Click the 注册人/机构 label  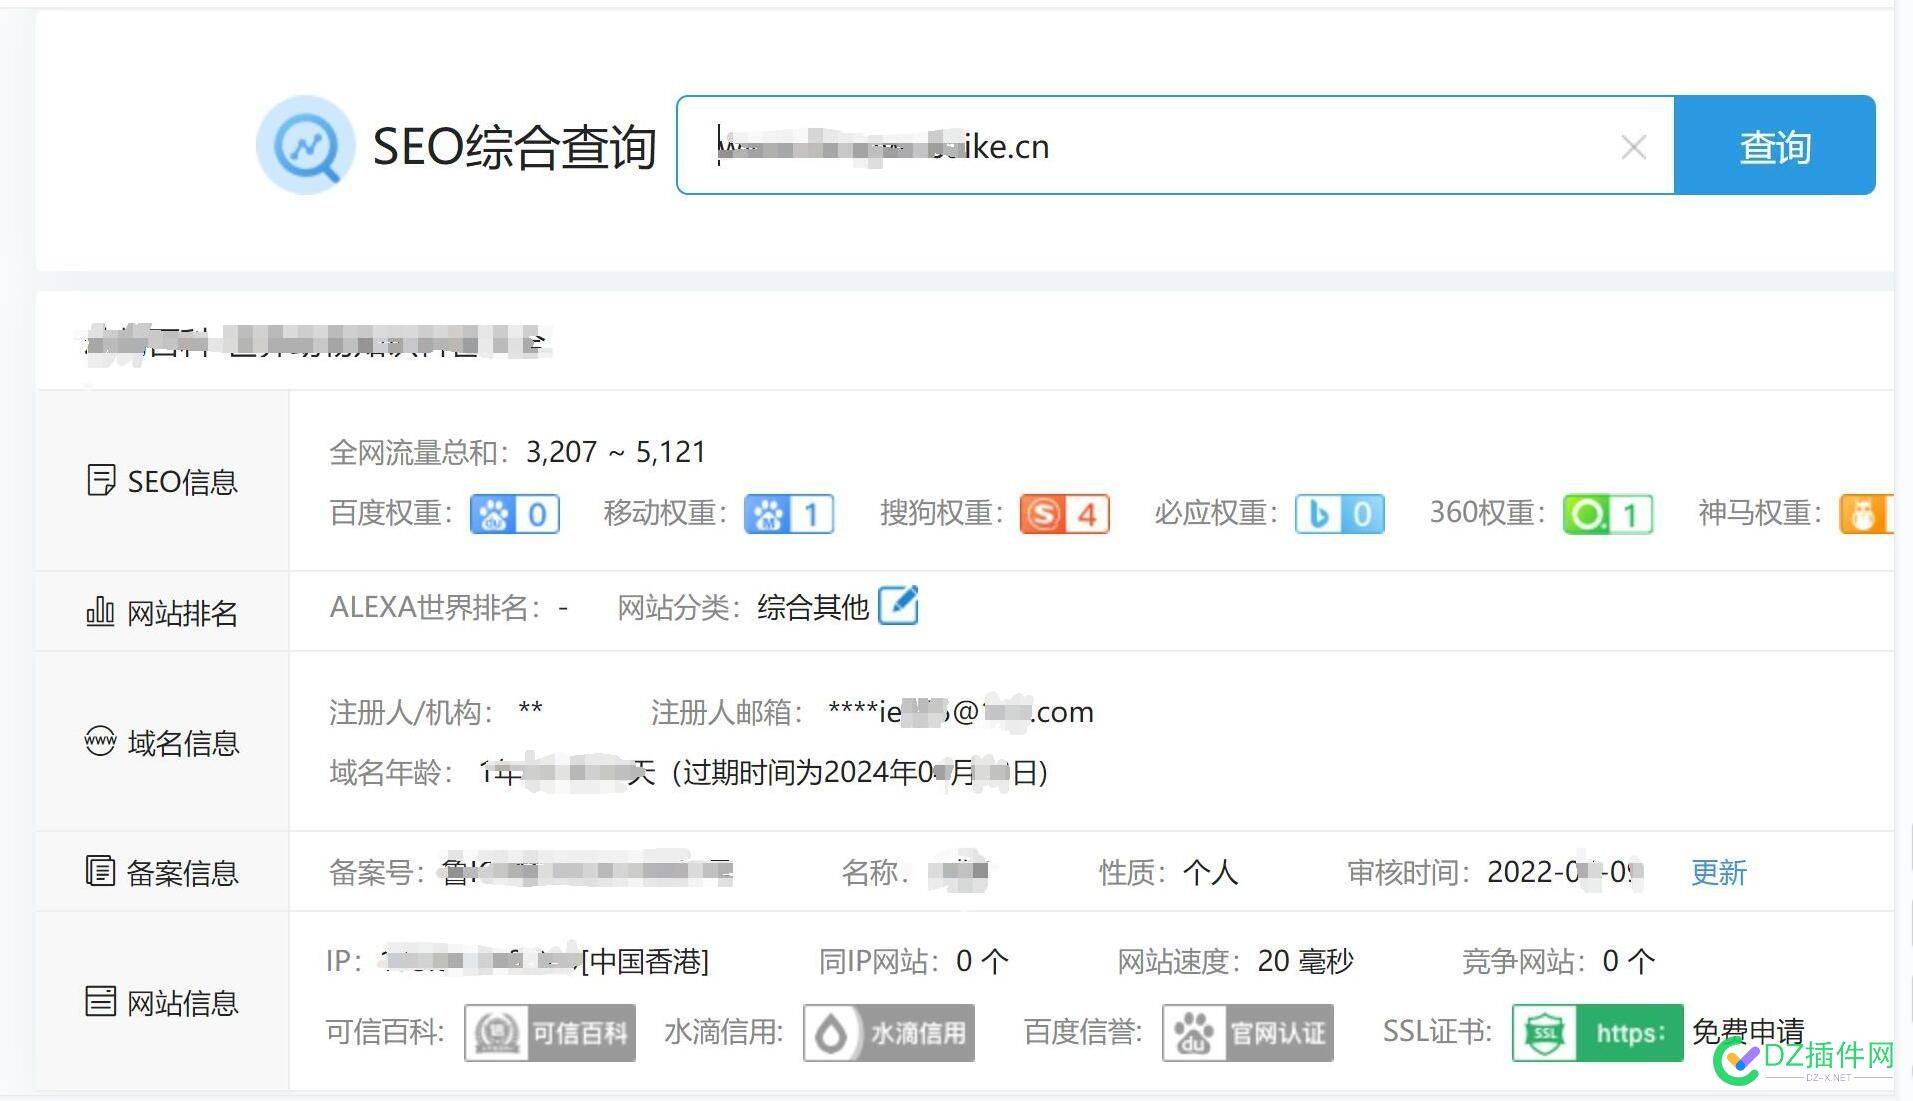(410, 712)
